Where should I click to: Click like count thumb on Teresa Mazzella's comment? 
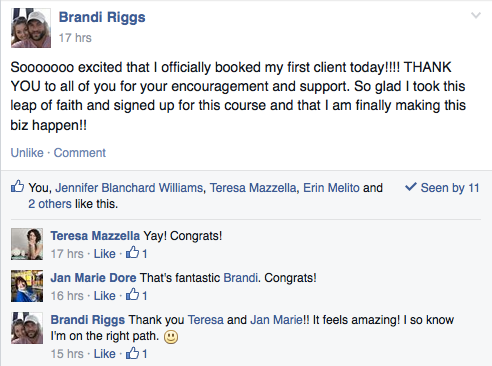[x=132, y=253]
